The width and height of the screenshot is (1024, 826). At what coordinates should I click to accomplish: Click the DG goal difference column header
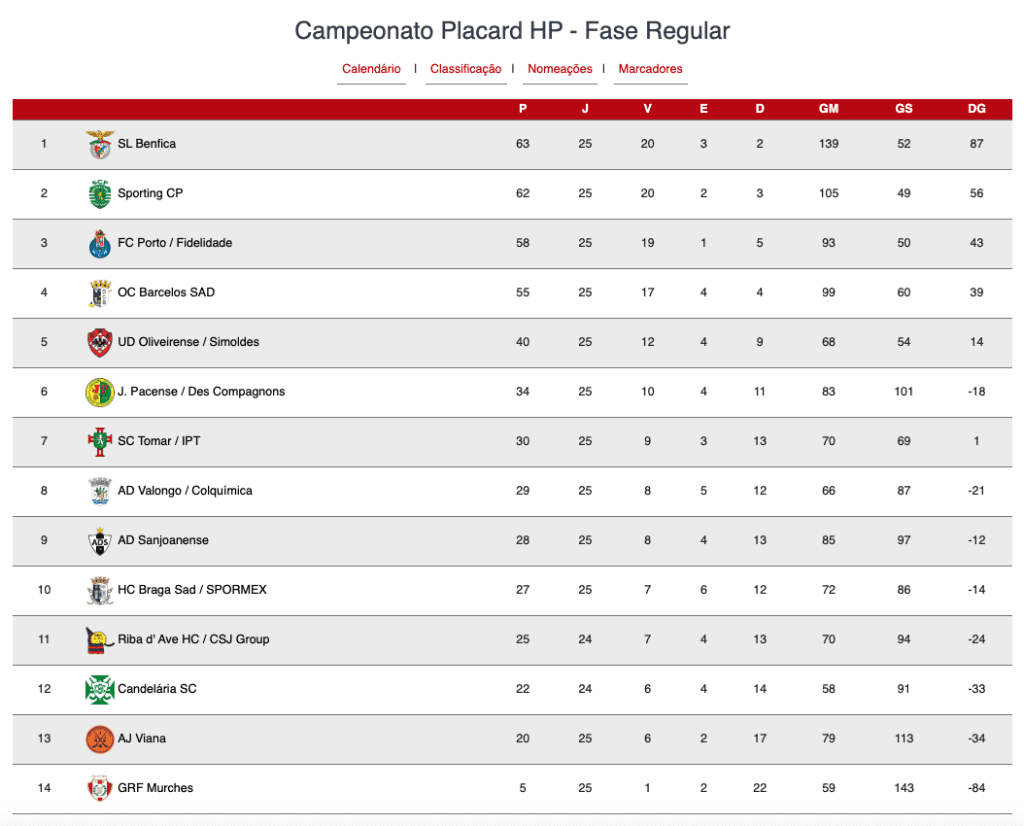(x=976, y=109)
